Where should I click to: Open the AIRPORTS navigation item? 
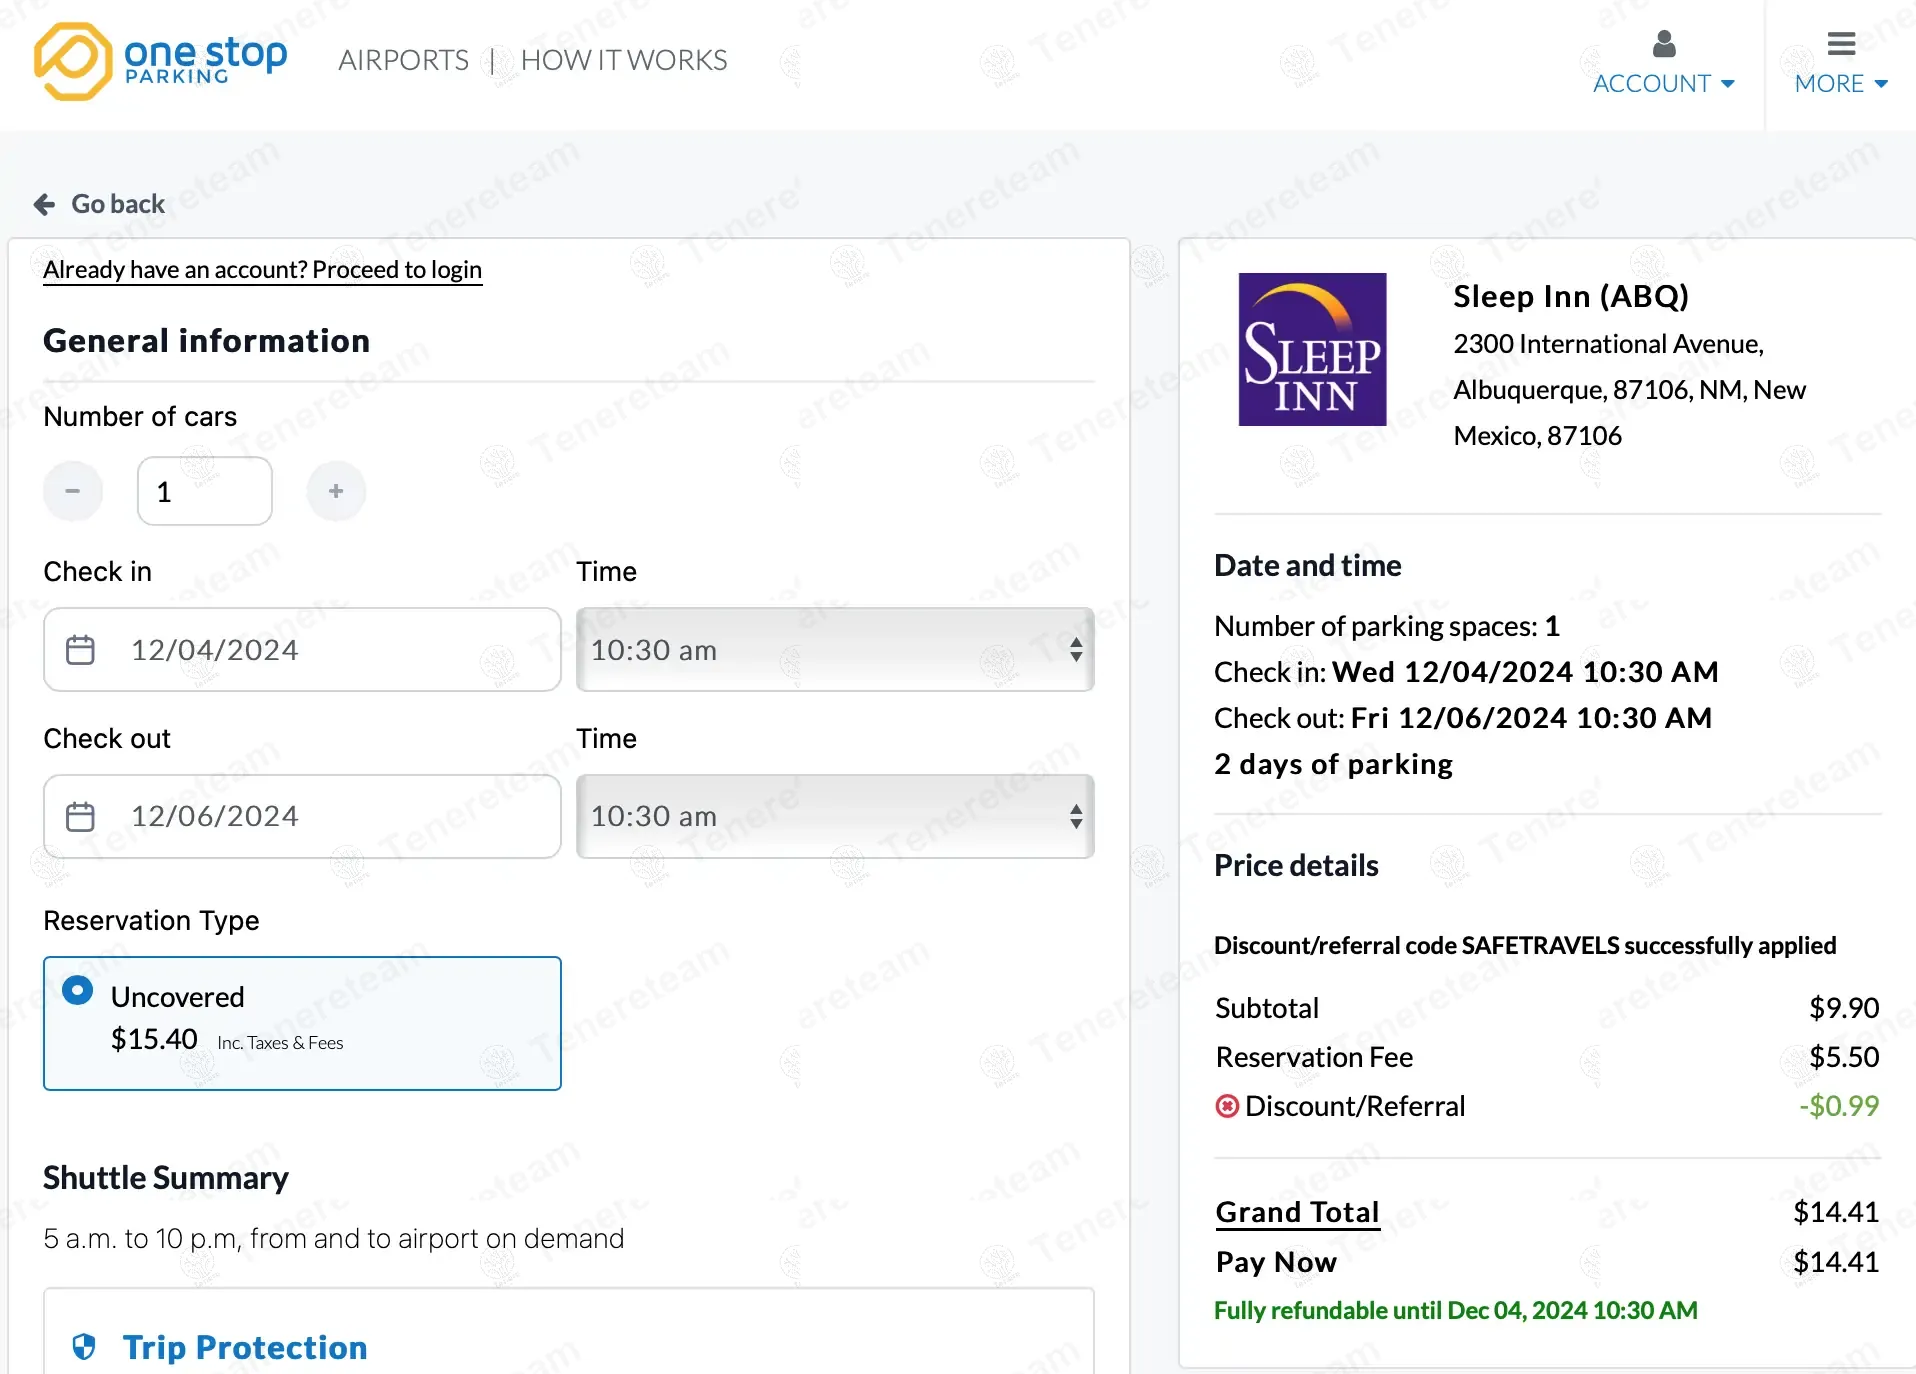[x=403, y=60]
